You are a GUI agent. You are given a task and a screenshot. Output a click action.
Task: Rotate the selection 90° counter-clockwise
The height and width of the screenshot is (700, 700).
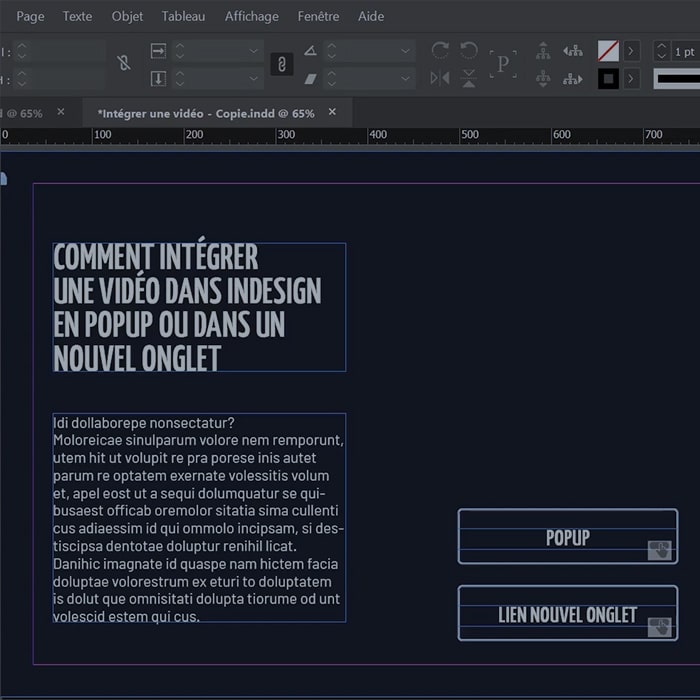point(468,50)
